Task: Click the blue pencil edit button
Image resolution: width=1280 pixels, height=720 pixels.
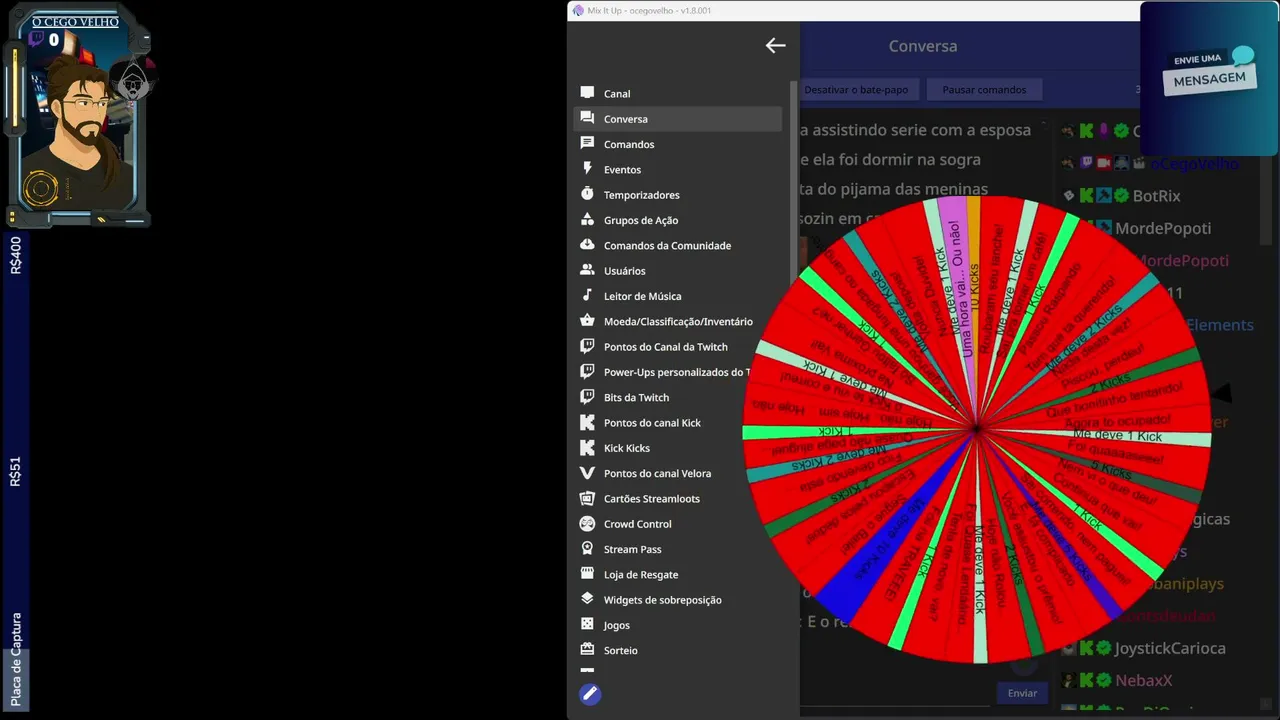Action: 590,693
